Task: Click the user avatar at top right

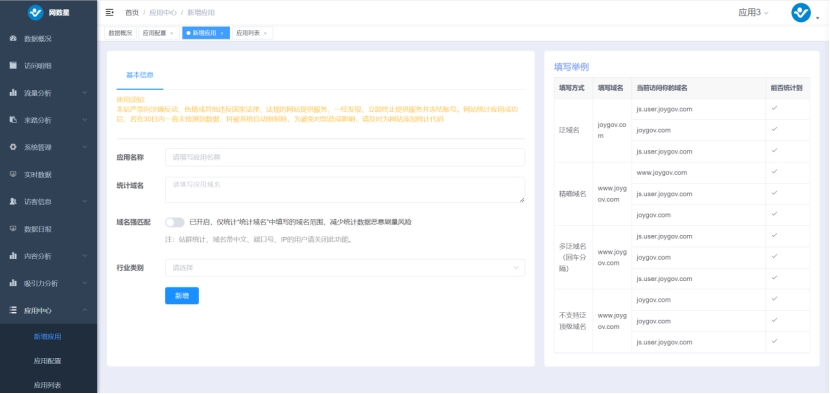Action: (x=801, y=13)
